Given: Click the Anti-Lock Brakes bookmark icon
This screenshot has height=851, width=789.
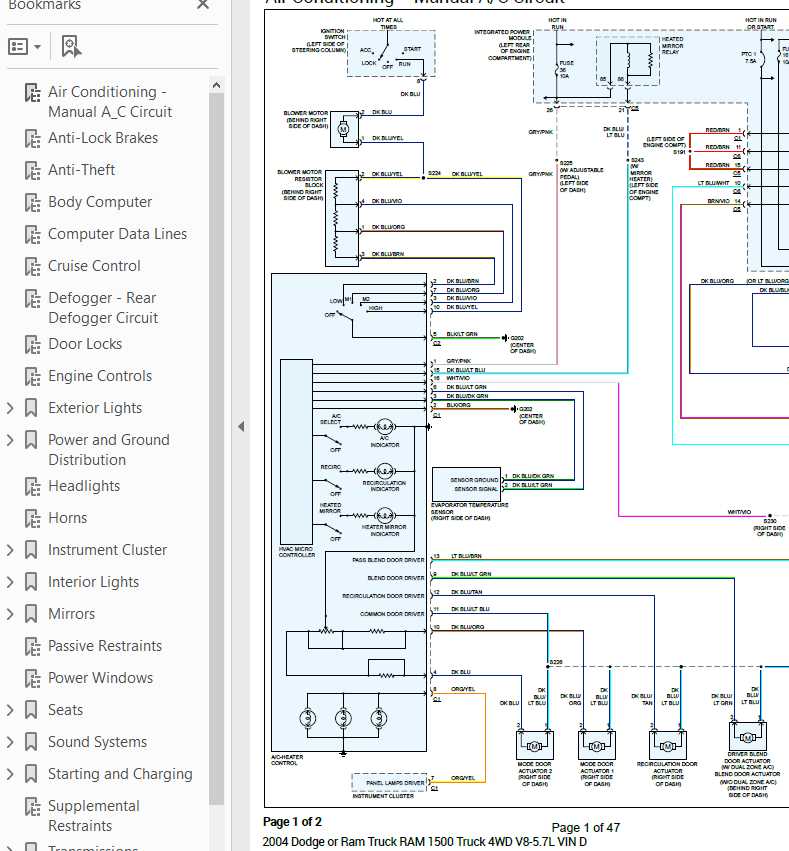Looking at the screenshot, I should pyautogui.click(x=33, y=138).
